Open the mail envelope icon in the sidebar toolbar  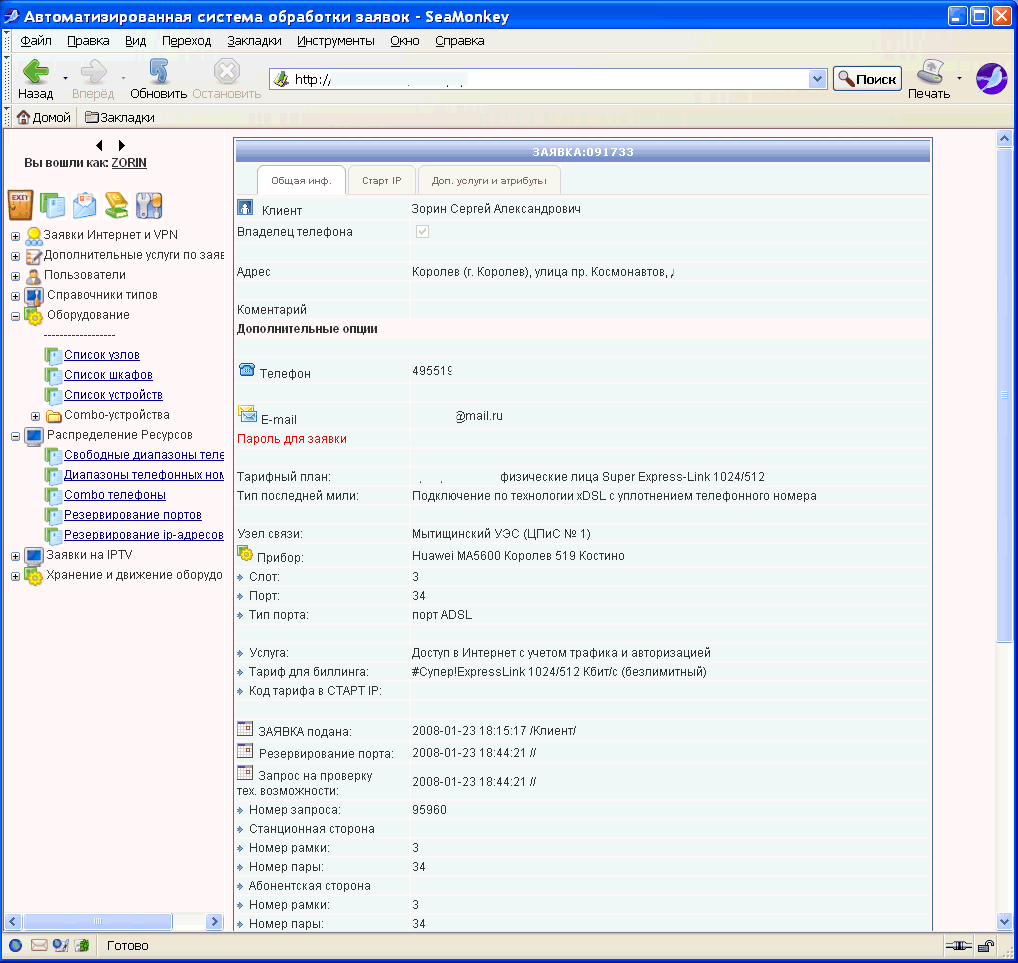(84, 205)
